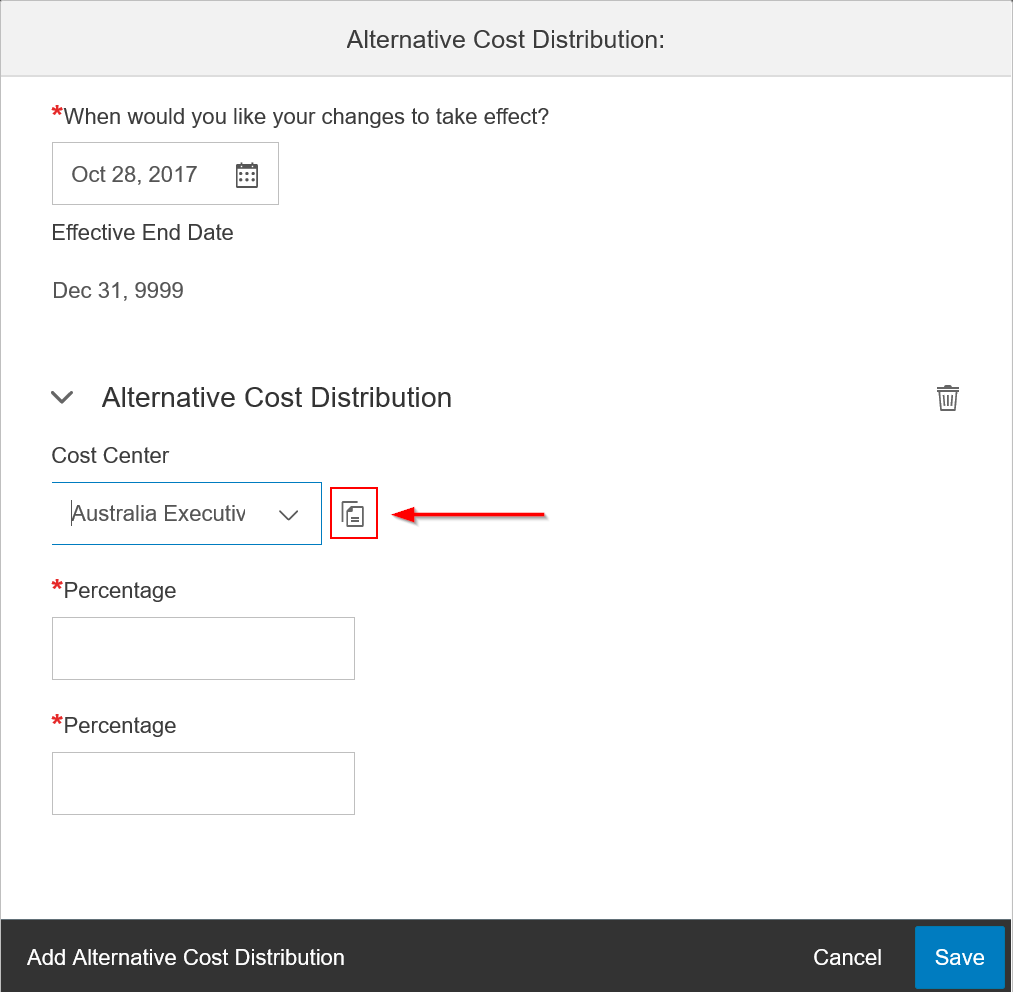Click the Effective End Date label
1013x992 pixels.
click(142, 233)
